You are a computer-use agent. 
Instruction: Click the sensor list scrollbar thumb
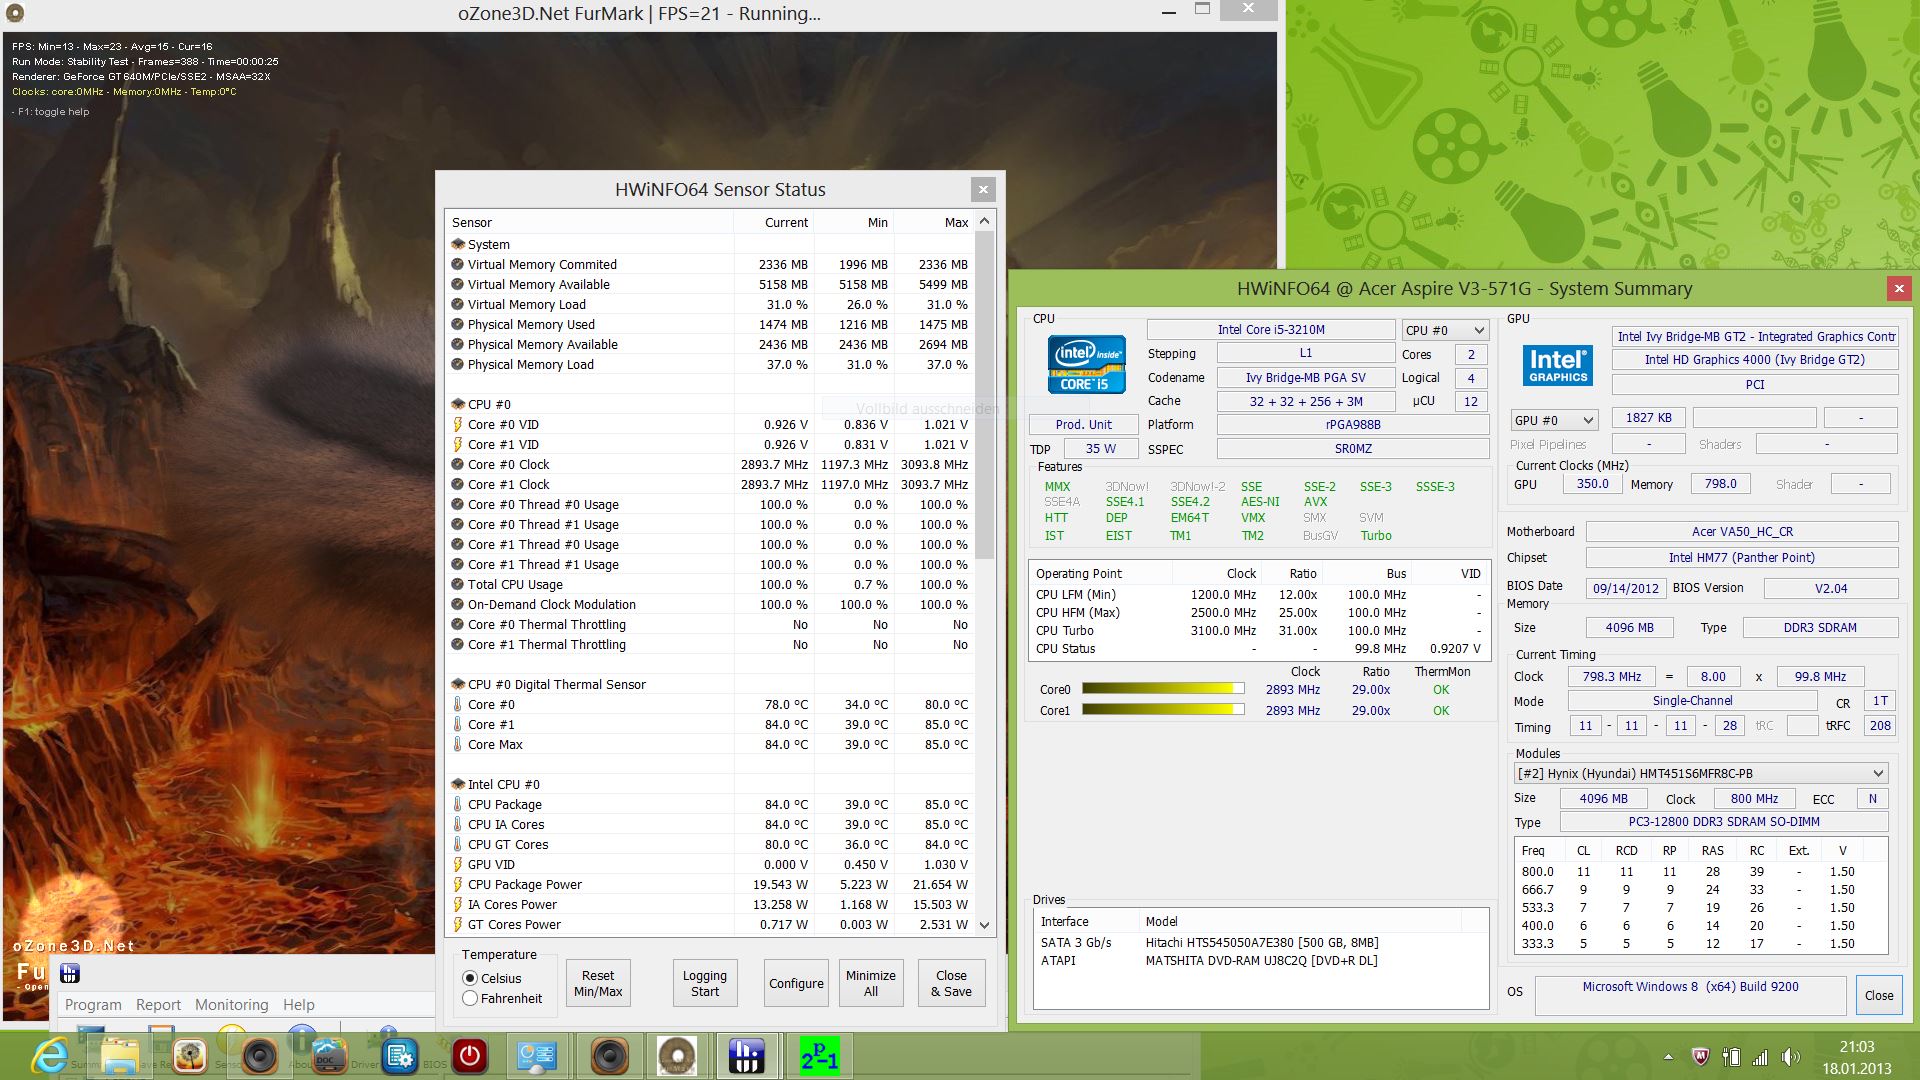coord(984,395)
